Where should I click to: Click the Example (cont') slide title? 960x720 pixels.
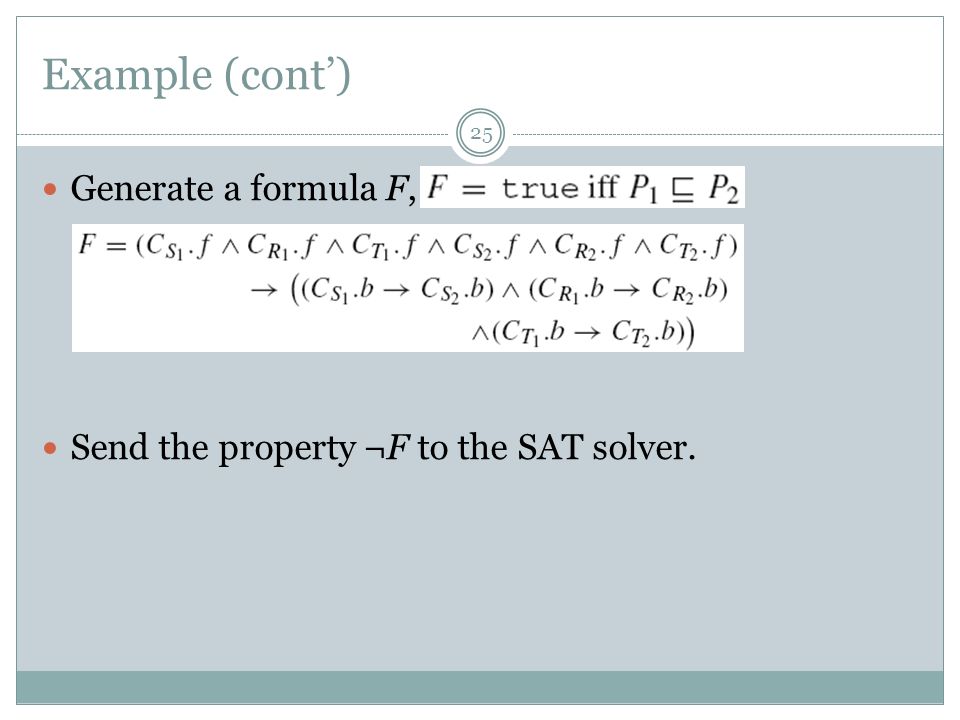point(197,75)
